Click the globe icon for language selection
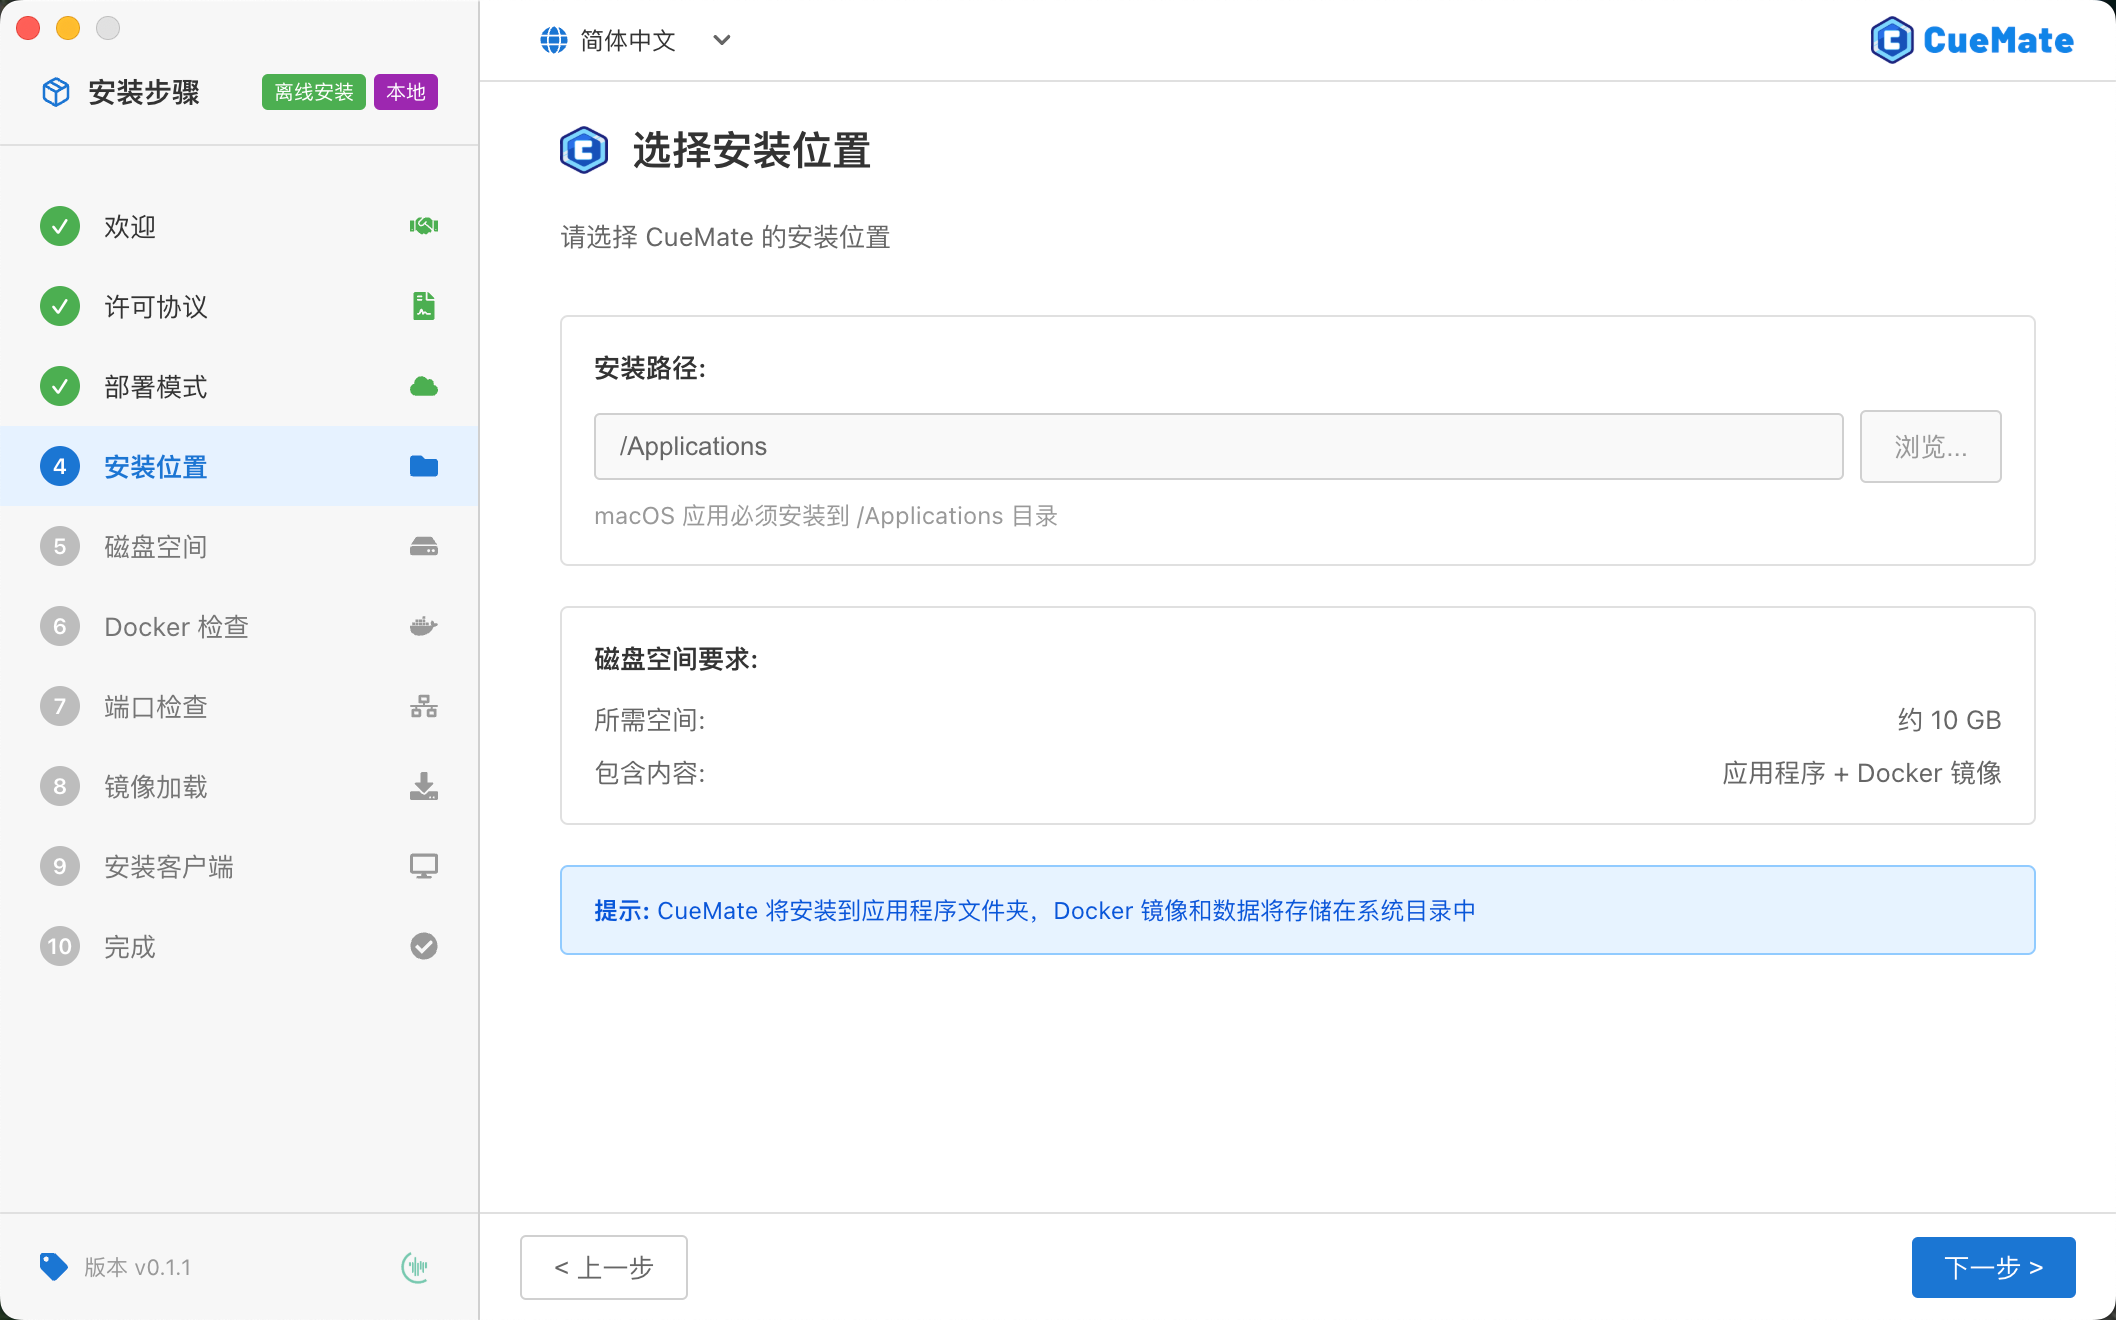The width and height of the screenshot is (2116, 1320). pyautogui.click(x=553, y=40)
